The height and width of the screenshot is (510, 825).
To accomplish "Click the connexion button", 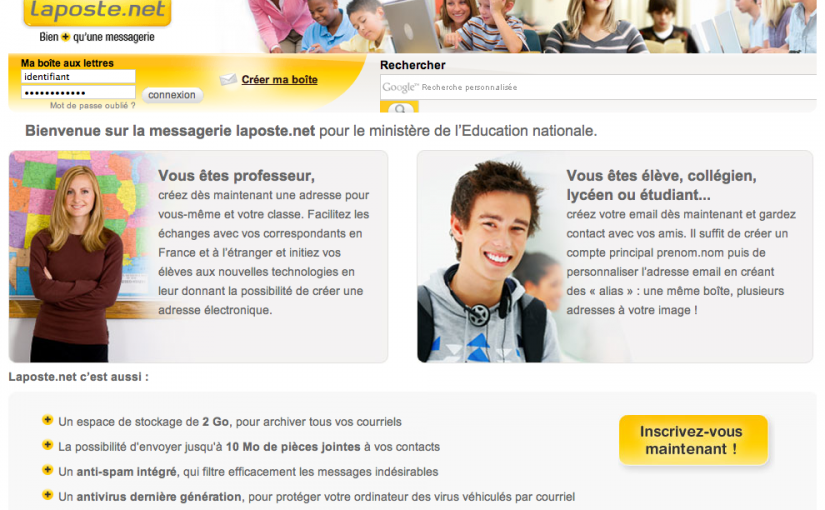I will pyautogui.click(x=172, y=95).
